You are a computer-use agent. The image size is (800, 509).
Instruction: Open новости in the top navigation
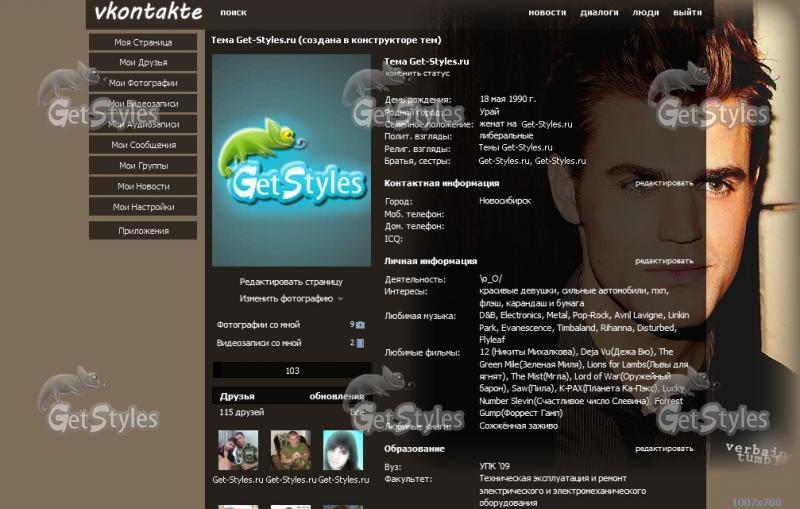point(547,12)
